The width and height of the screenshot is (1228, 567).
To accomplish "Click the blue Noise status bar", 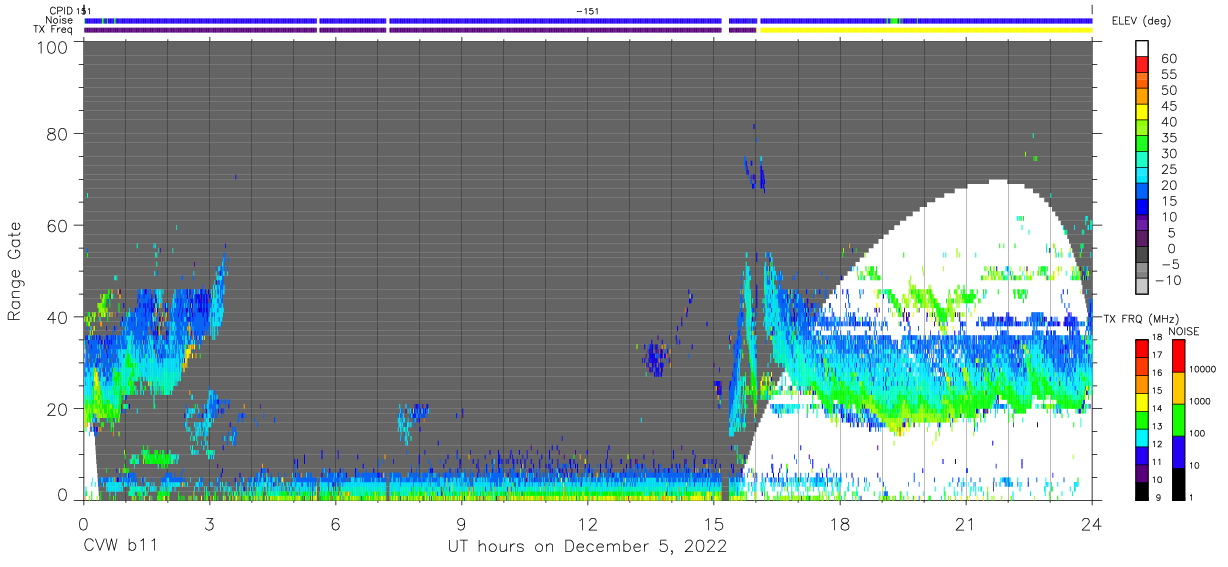I will coord(588,20).
